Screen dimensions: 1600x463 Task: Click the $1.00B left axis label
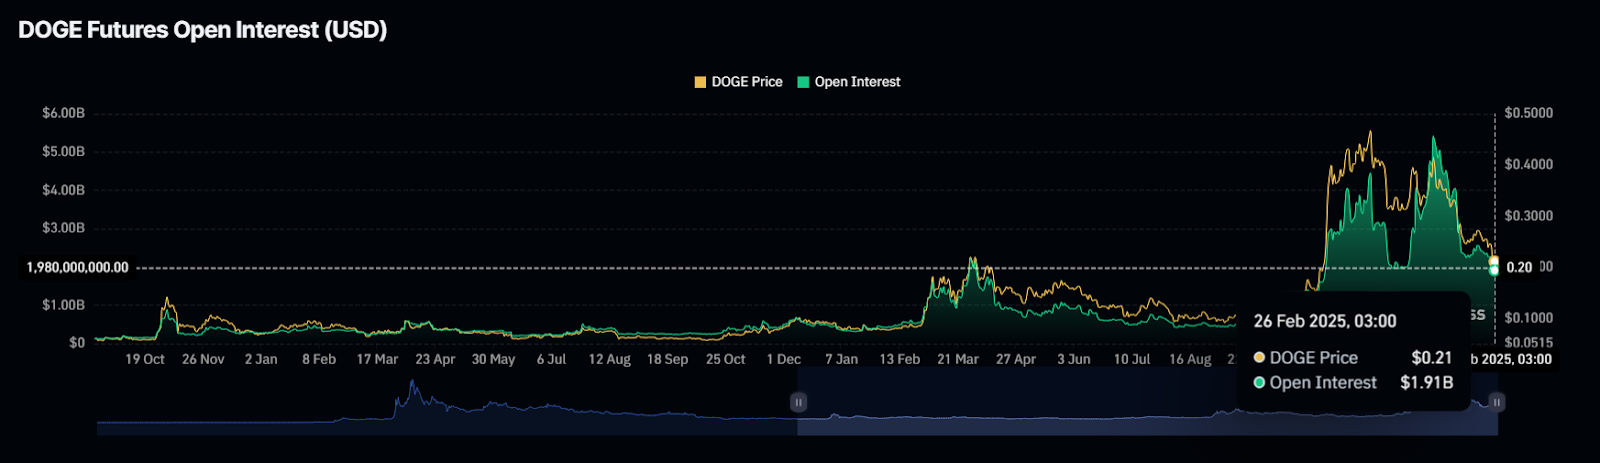tap(63, 304)
